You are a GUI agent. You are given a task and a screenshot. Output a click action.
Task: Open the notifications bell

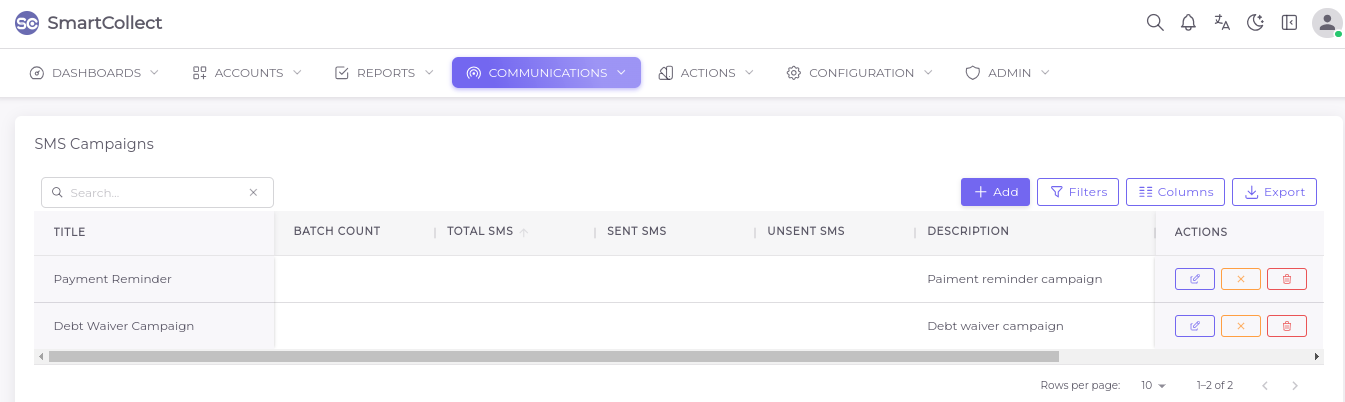1188,22
